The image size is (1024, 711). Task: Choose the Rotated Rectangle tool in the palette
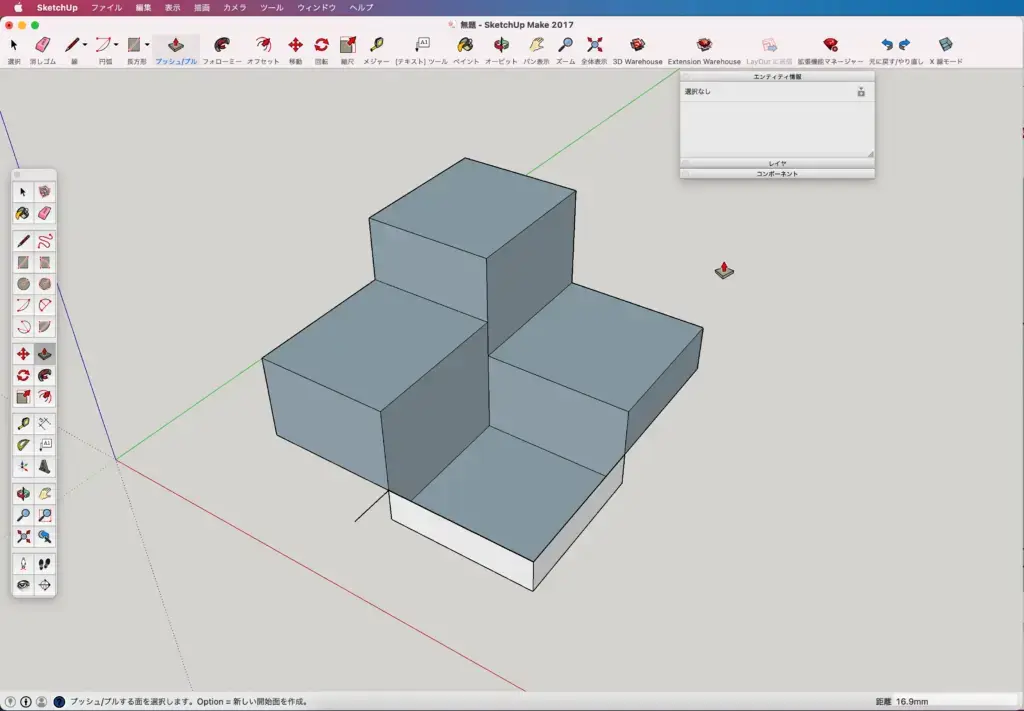pyautogui.click(x=44, y=262)
